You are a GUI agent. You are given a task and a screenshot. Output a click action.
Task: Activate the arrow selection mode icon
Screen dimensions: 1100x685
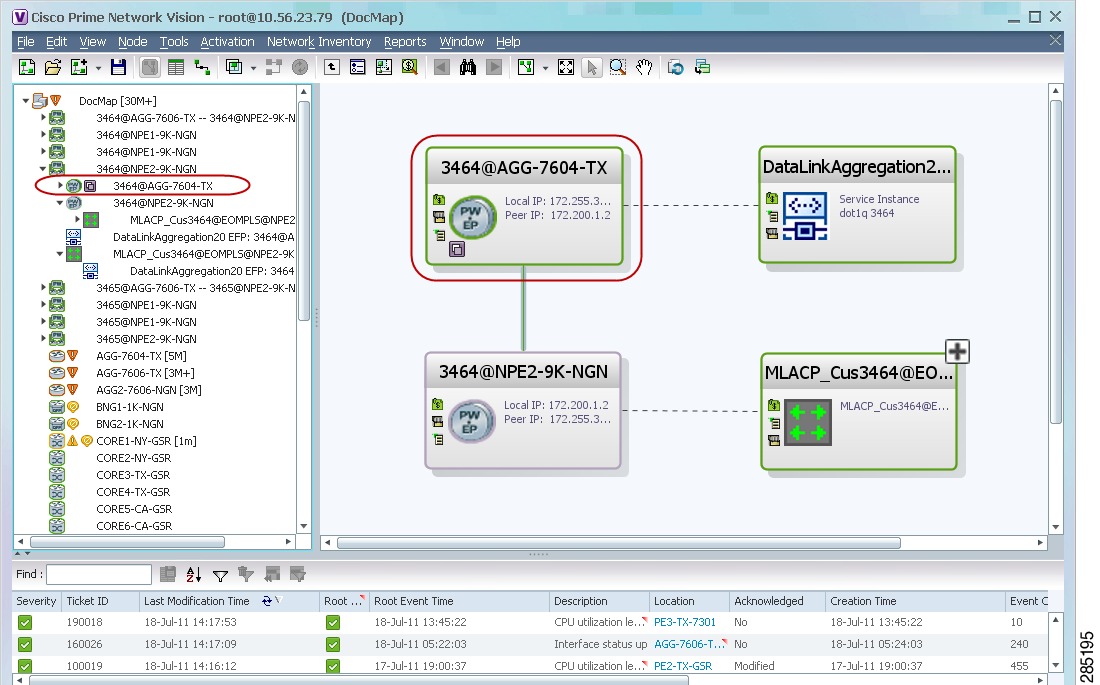click(591, 67)
